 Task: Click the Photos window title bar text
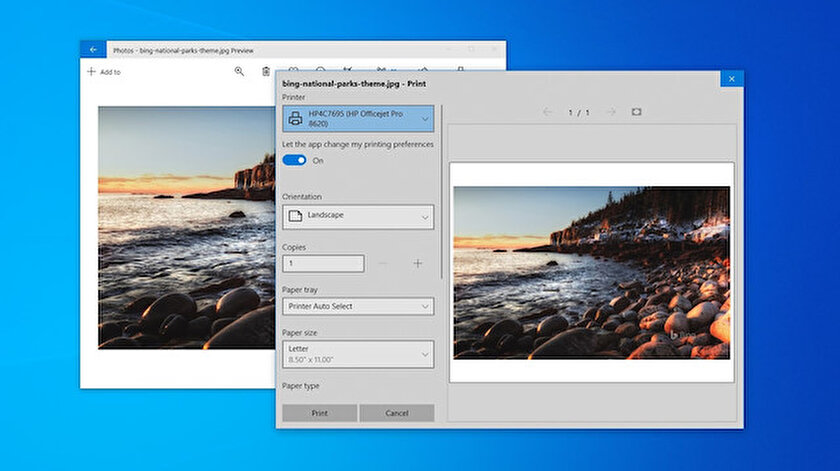tap(183, 50)
